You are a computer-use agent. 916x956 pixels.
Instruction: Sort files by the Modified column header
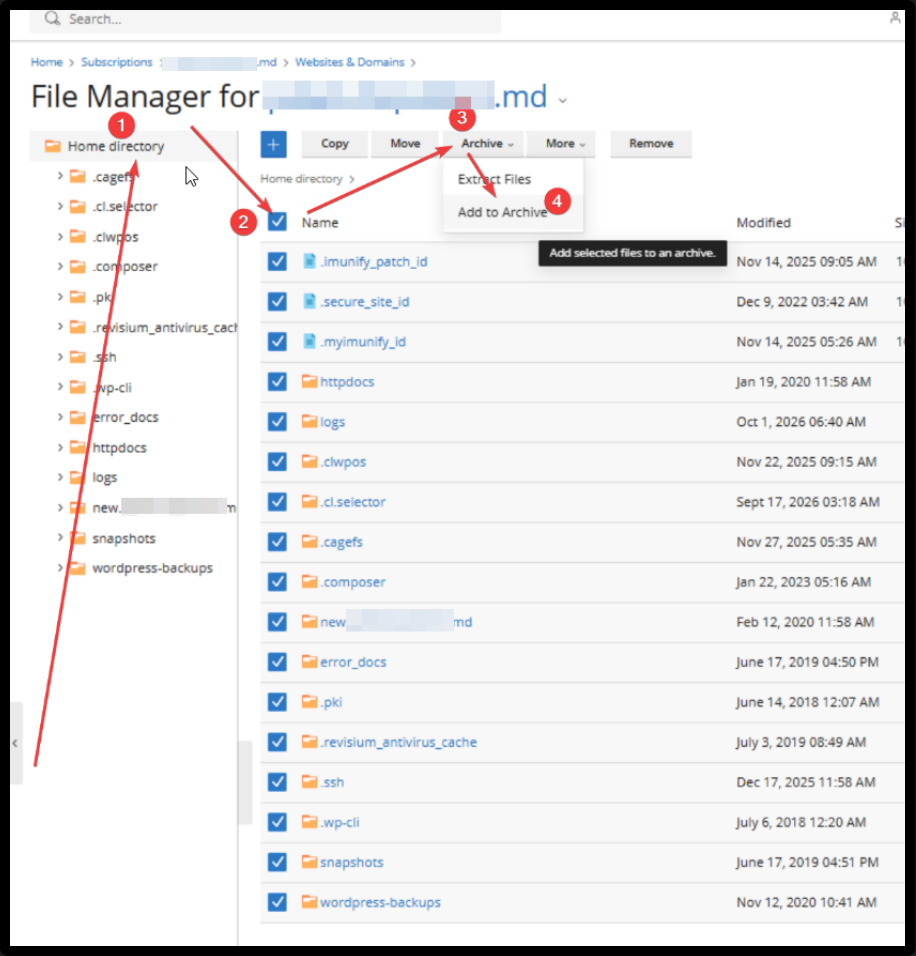tap(764, 223)
